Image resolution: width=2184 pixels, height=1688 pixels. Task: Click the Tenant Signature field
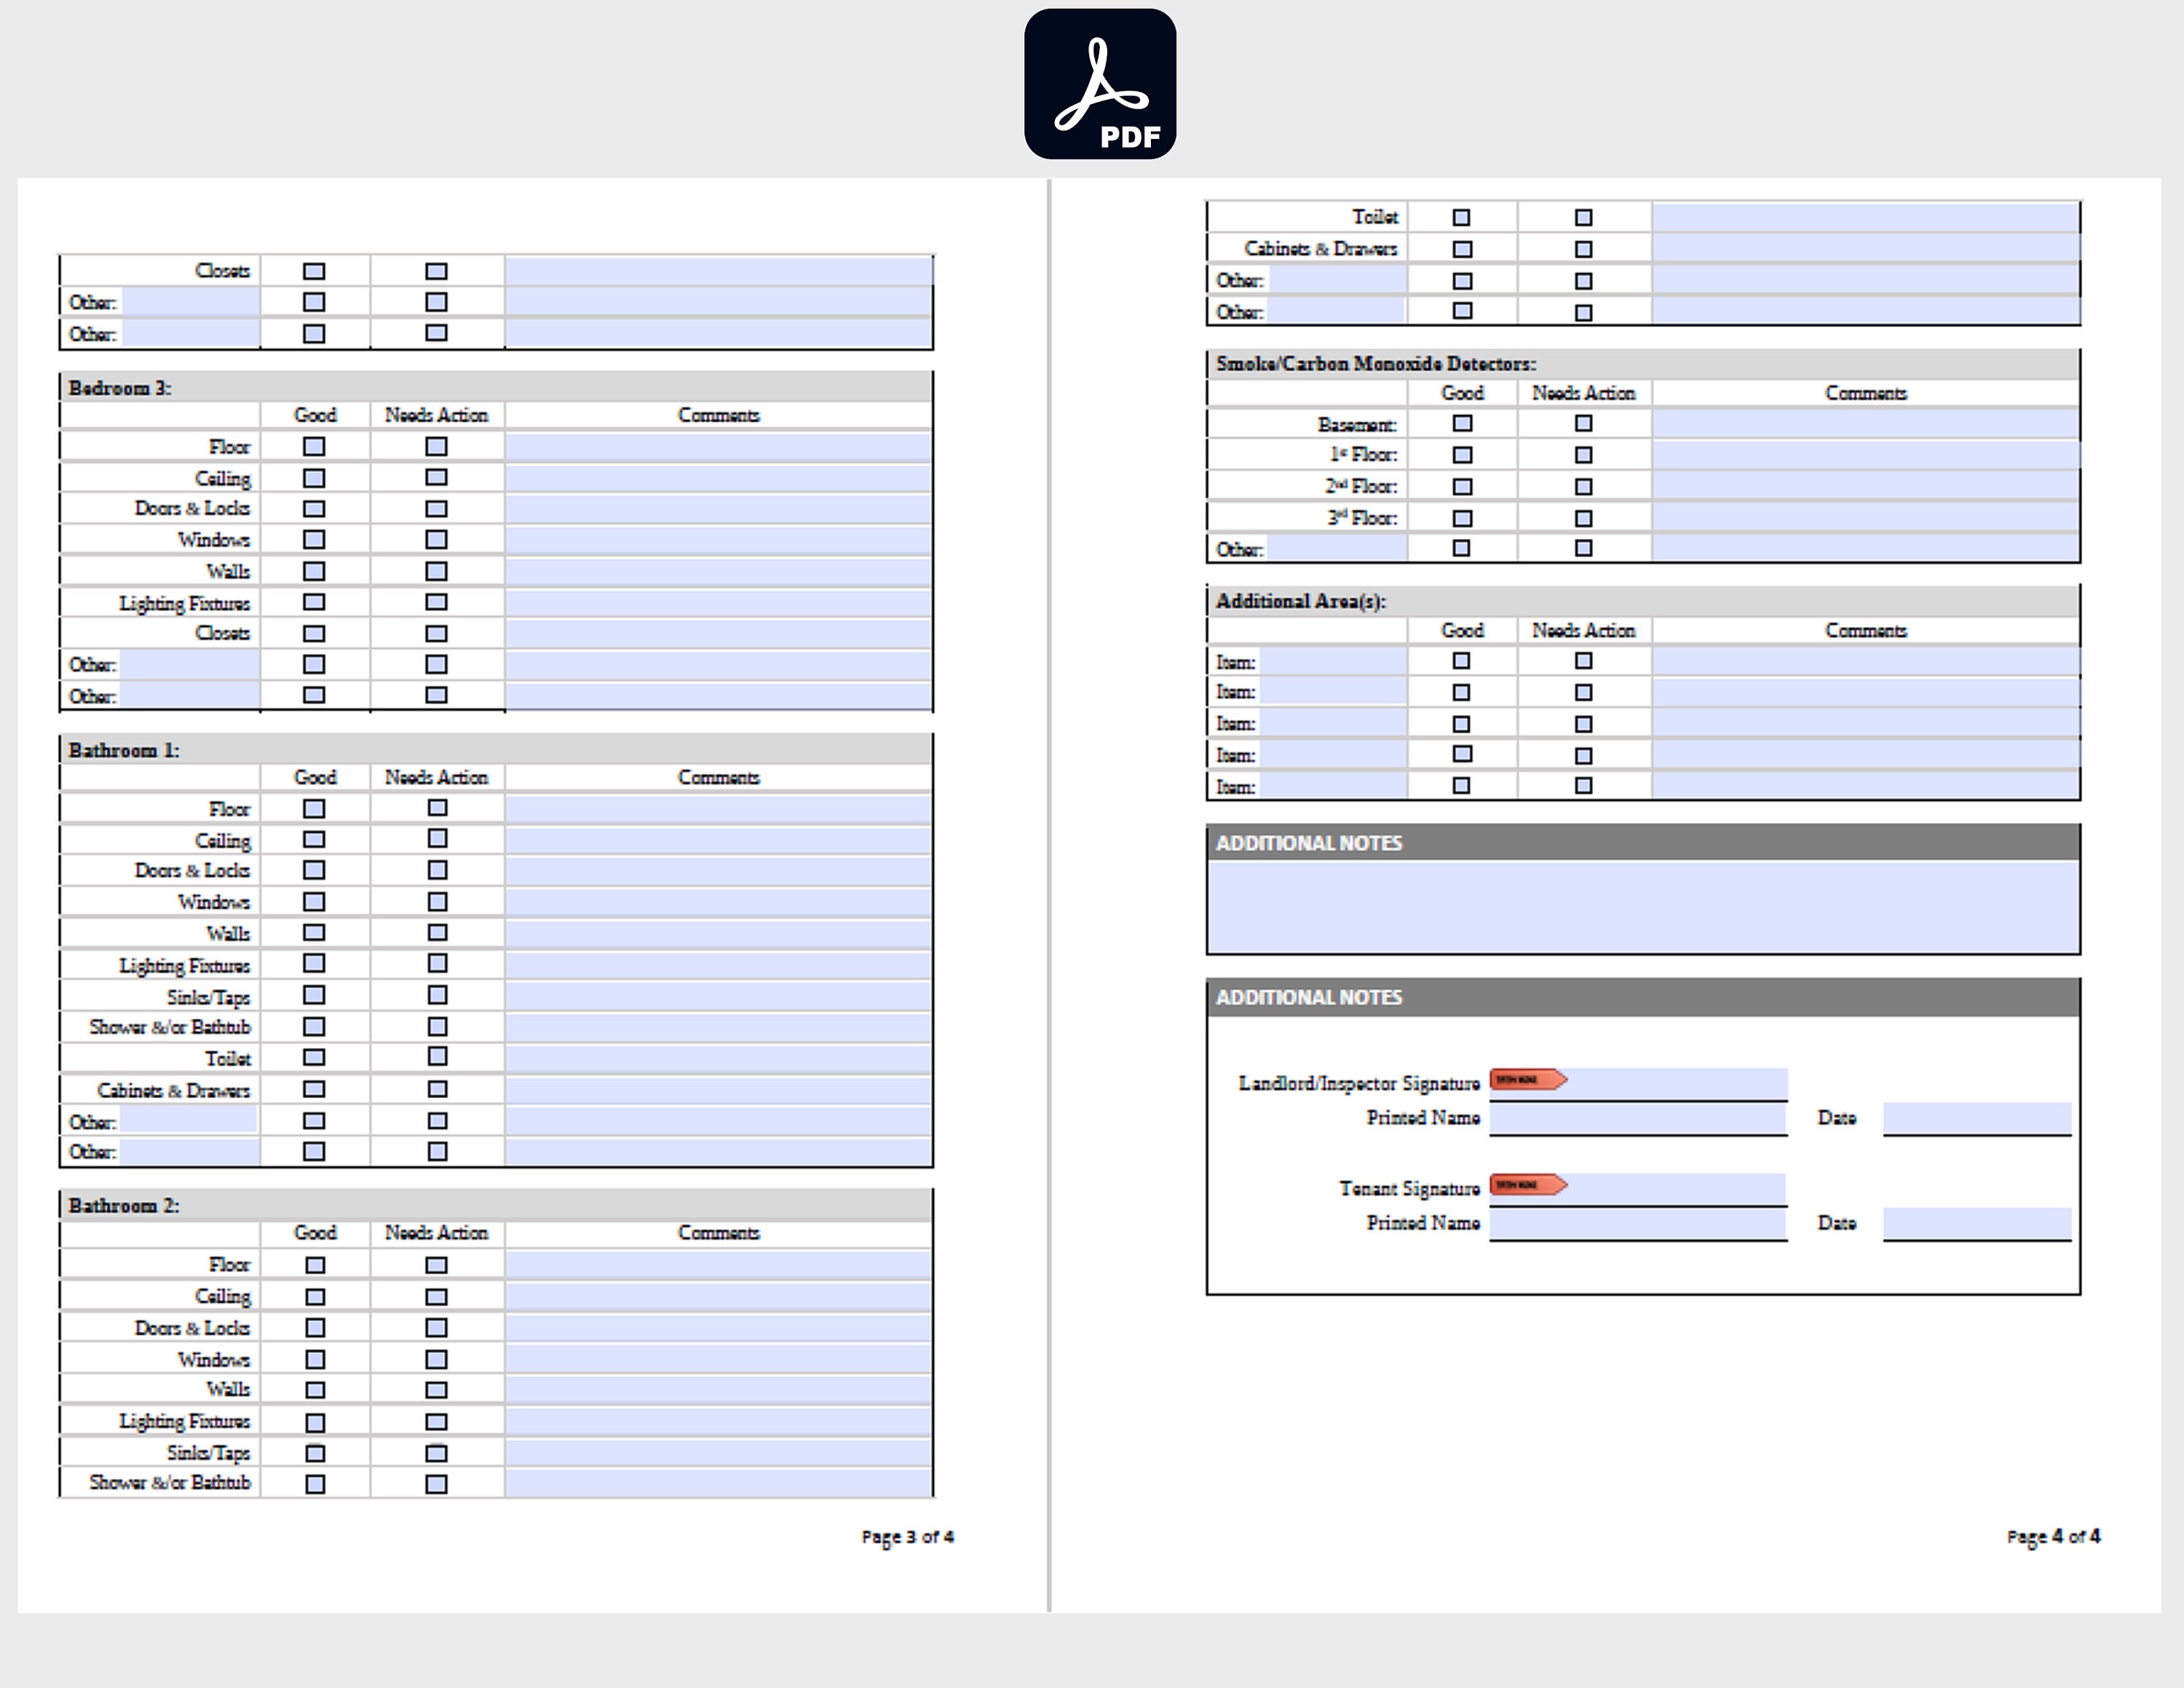1638,1188
